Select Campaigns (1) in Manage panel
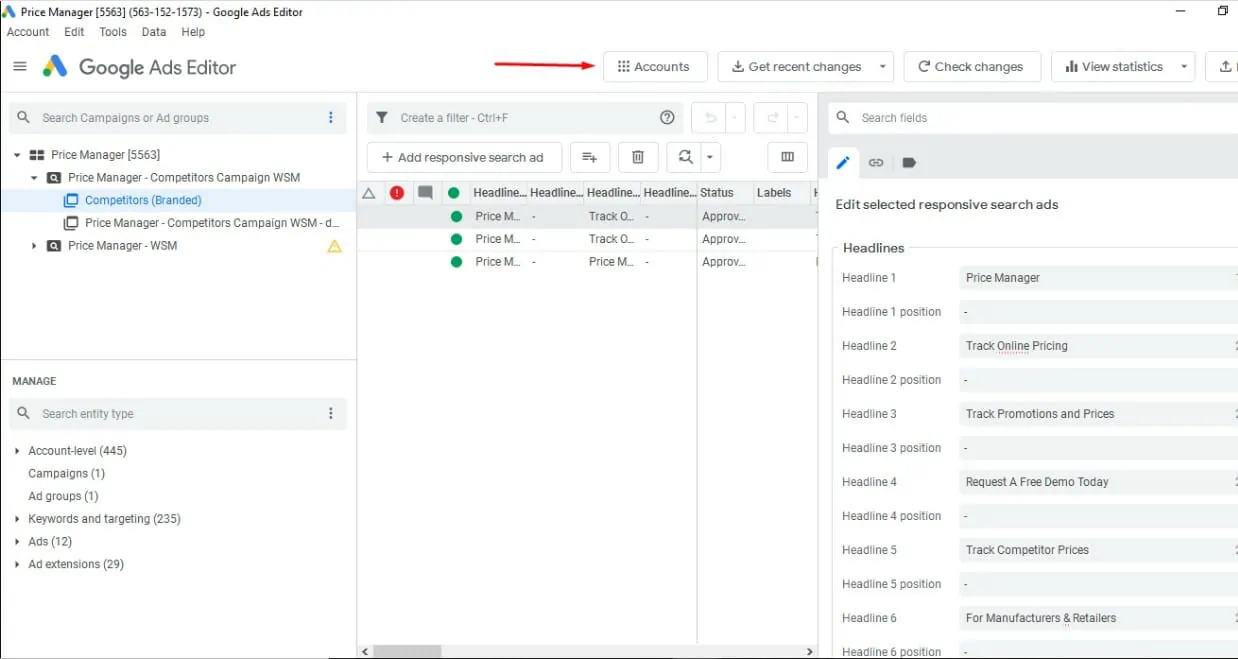This screenshot has width=1238, height=659. coord(66,474)
